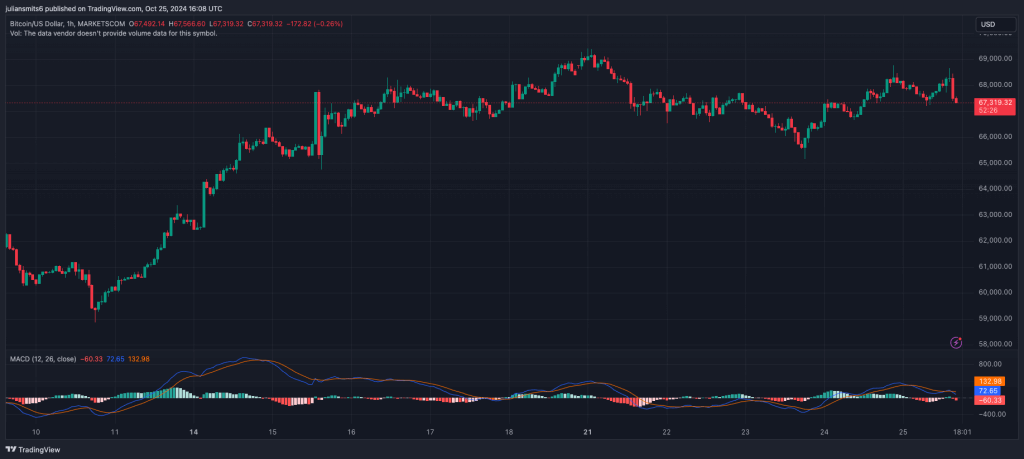This screenshot has width=1024, height=459.
Task: Click the 18:01 time label on axis
Action: [963, 432]
